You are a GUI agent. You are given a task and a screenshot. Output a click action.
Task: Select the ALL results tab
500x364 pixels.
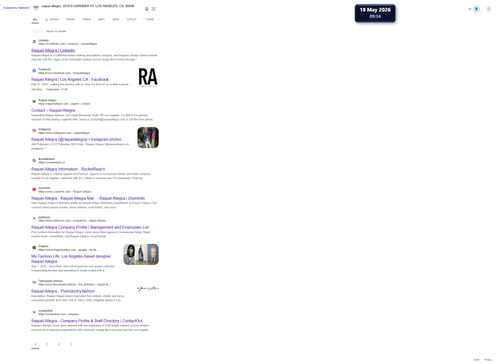coord(35,19)
